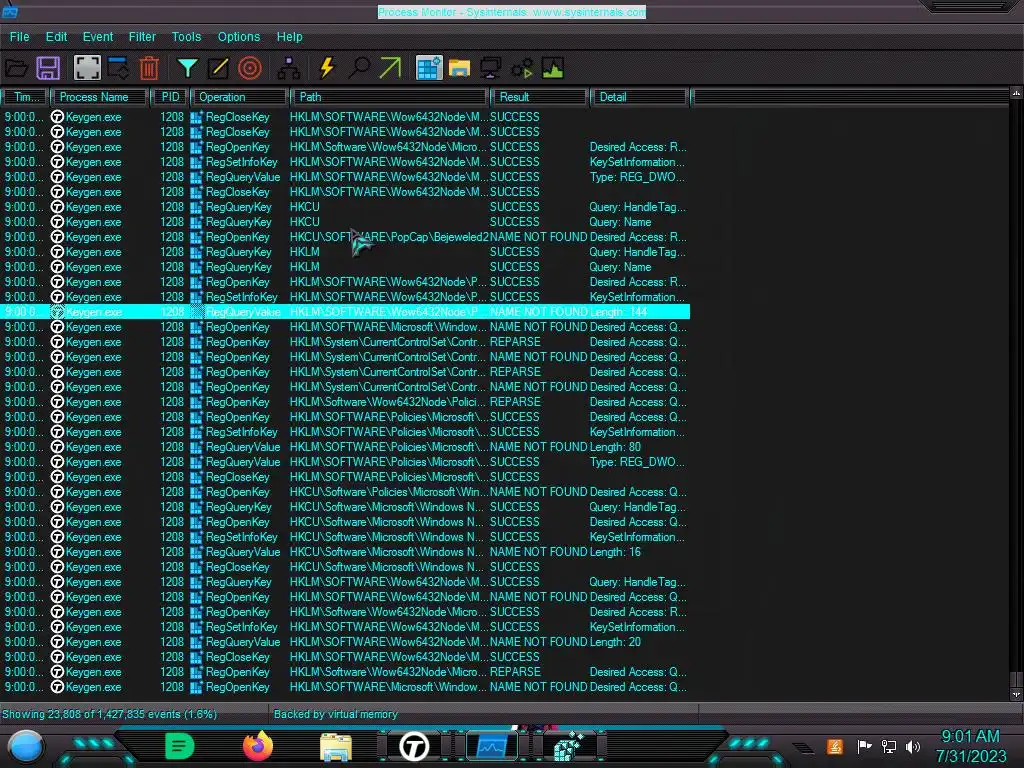
Task: Open highlight settings via the pencil icon
Action: pyautogui.click(x=218, y=68)
